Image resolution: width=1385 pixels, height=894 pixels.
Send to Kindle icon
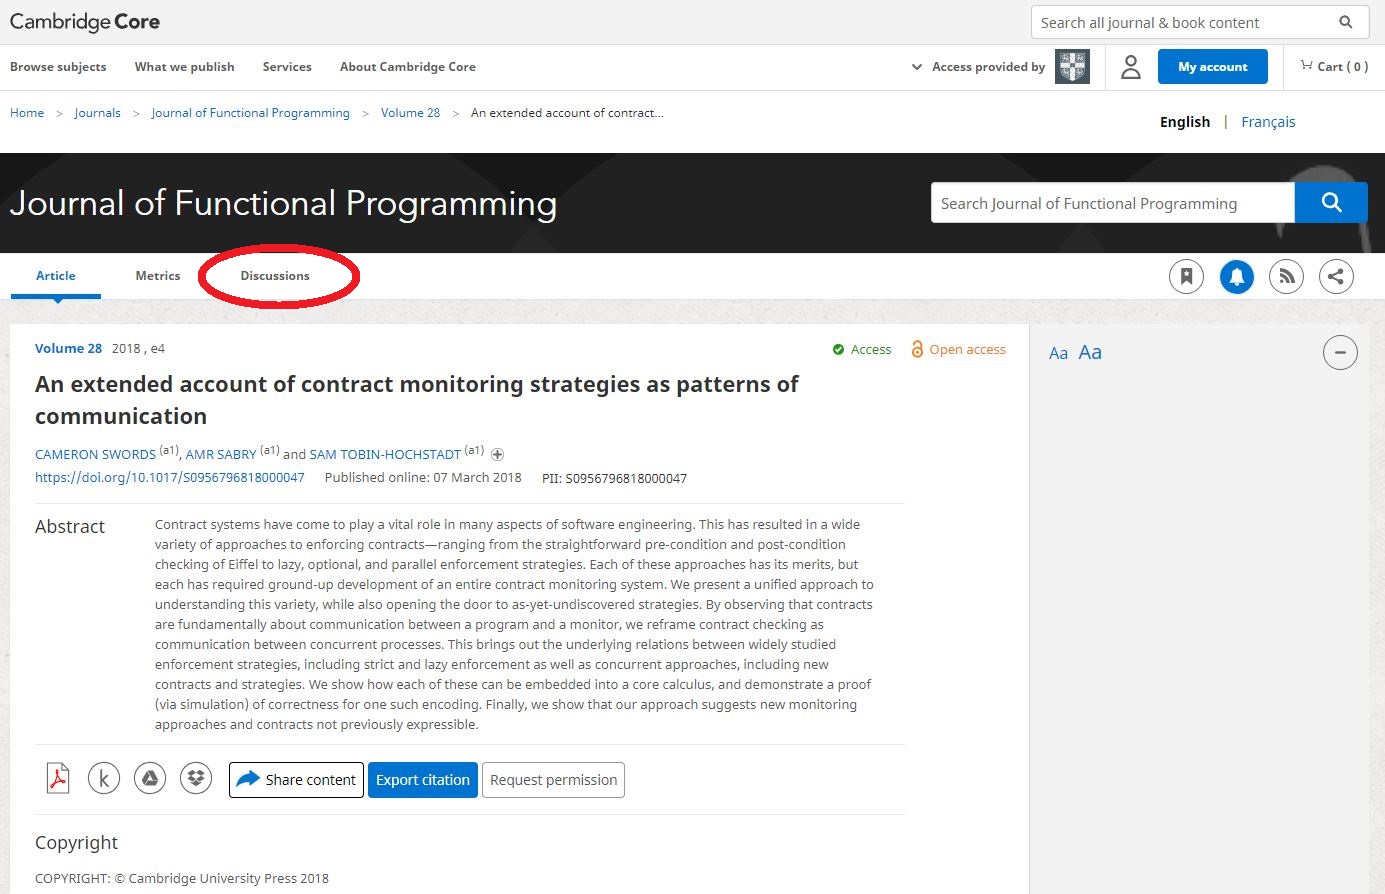click(104, 778)
